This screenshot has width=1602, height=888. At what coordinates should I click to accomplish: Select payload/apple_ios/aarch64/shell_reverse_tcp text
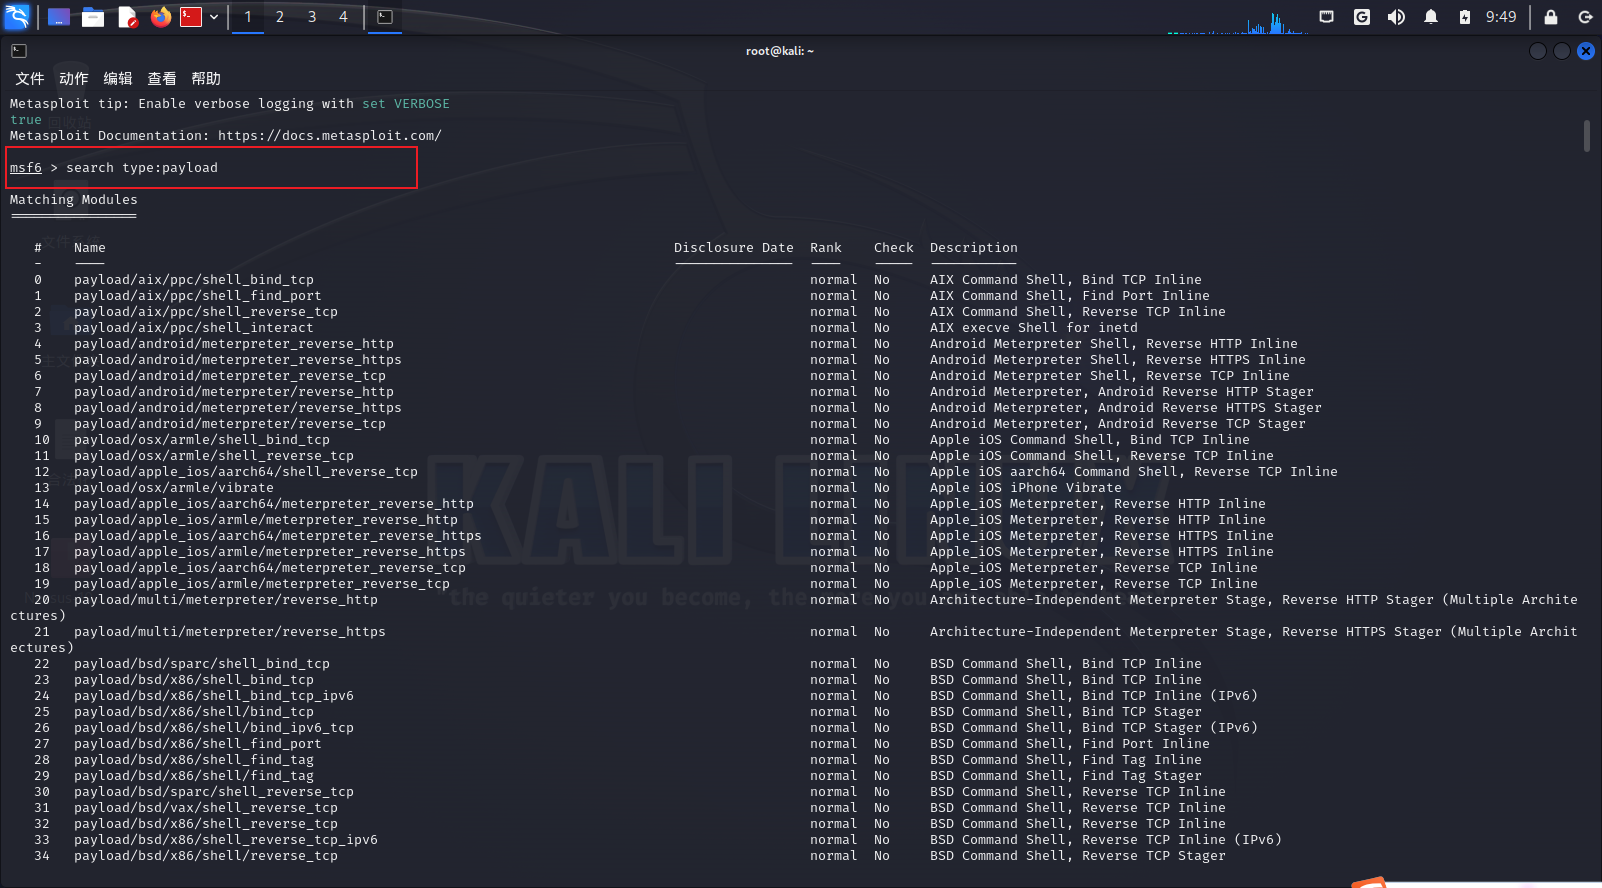246,472
